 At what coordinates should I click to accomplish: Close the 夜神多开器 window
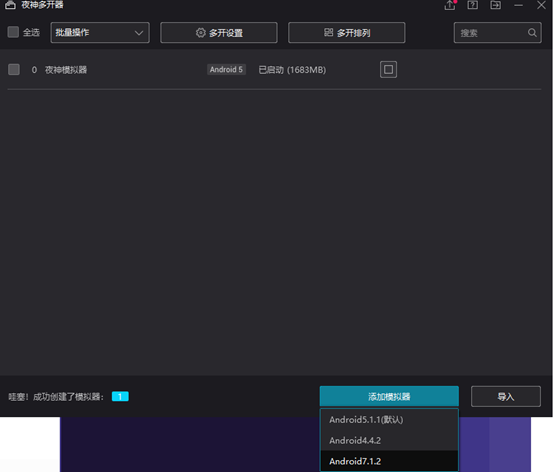(x=541, y=5)
